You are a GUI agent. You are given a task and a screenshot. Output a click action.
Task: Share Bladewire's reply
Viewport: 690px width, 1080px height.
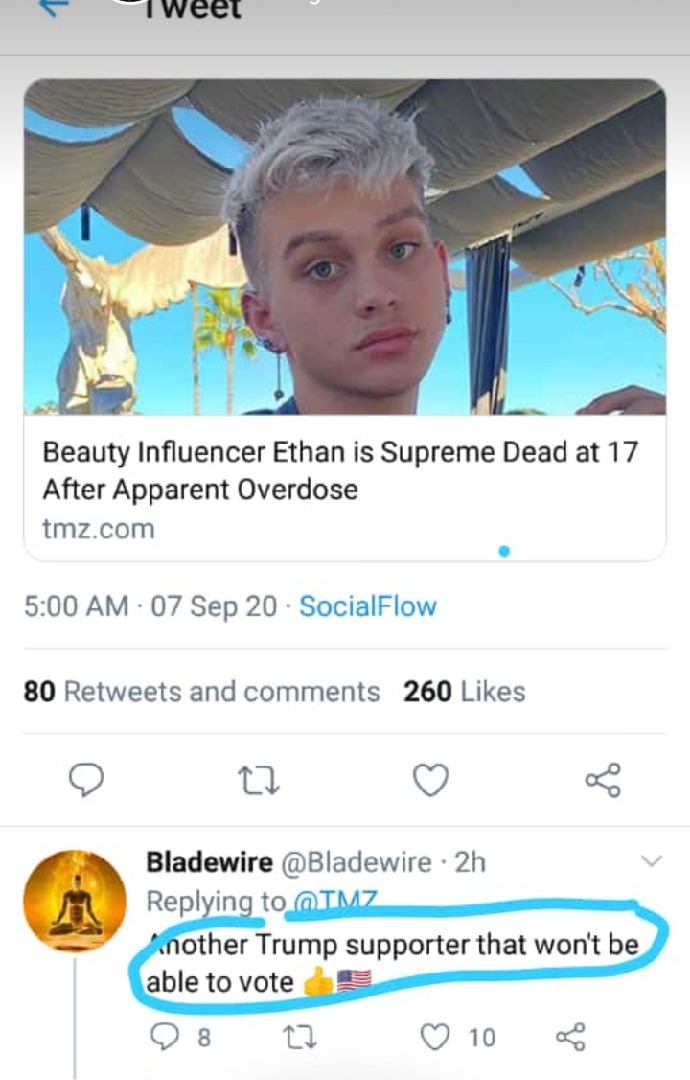point(571,1037)
